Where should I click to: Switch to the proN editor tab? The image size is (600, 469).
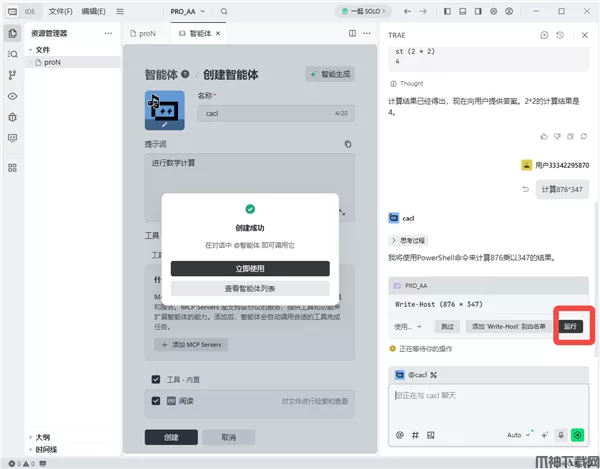pos(143,34)
